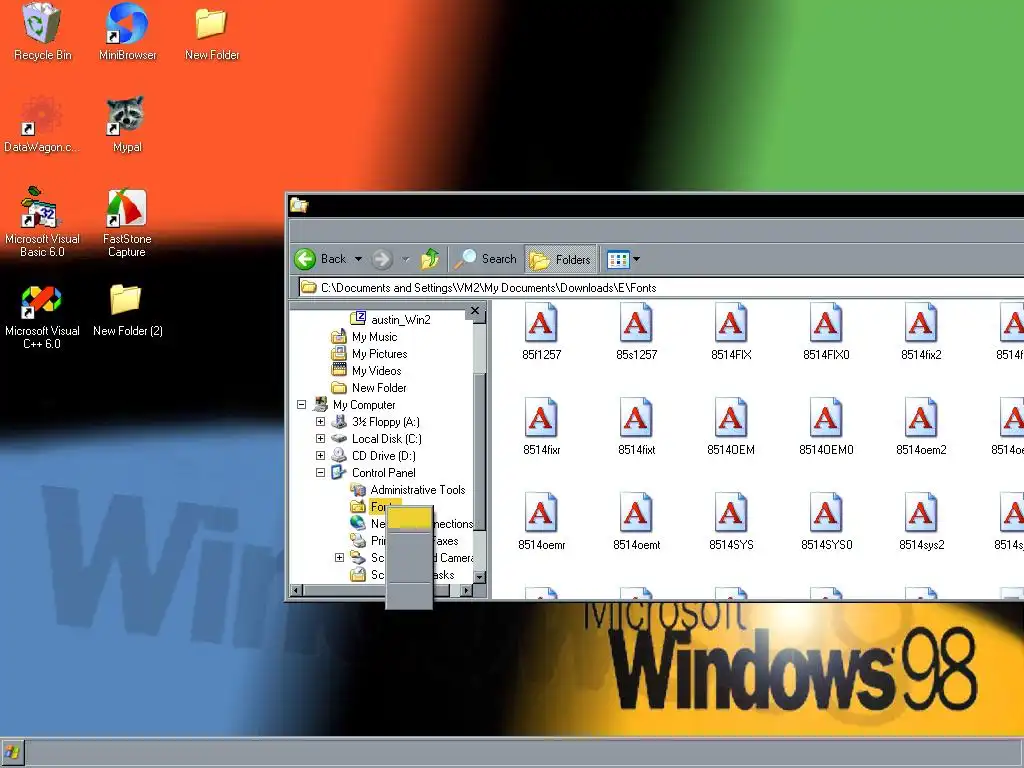The height and width of the screenshot is (768, 1024).
Task: Click the tree horizontal scroll left arrow
Action: click(x=296, y=590)
